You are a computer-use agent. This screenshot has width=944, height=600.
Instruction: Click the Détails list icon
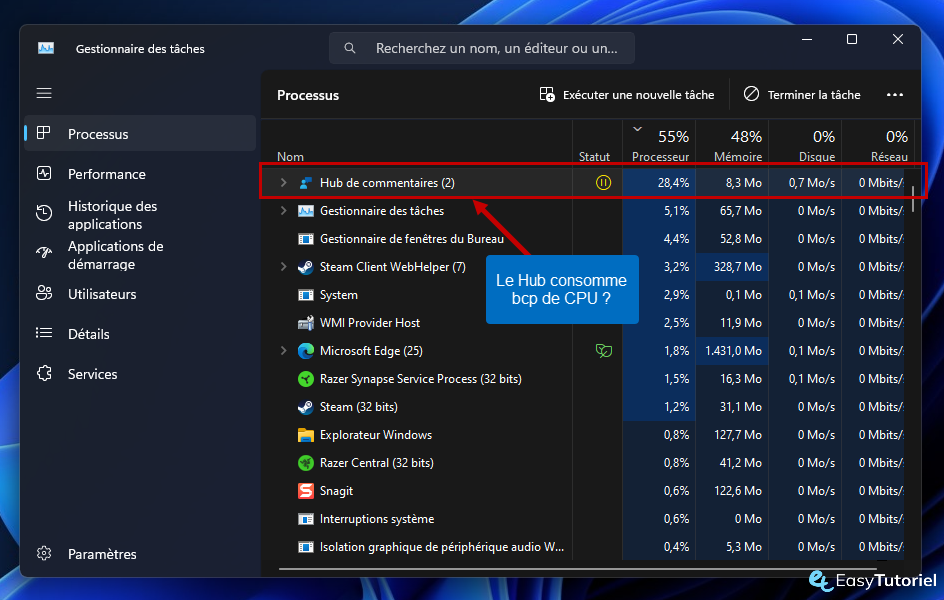pos(44,333)
